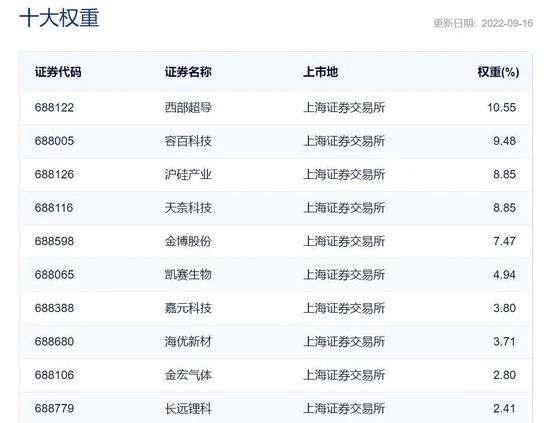Click 上海证券交易所 in the 金博股份 row
550x423 pixels.
point(344,241)
